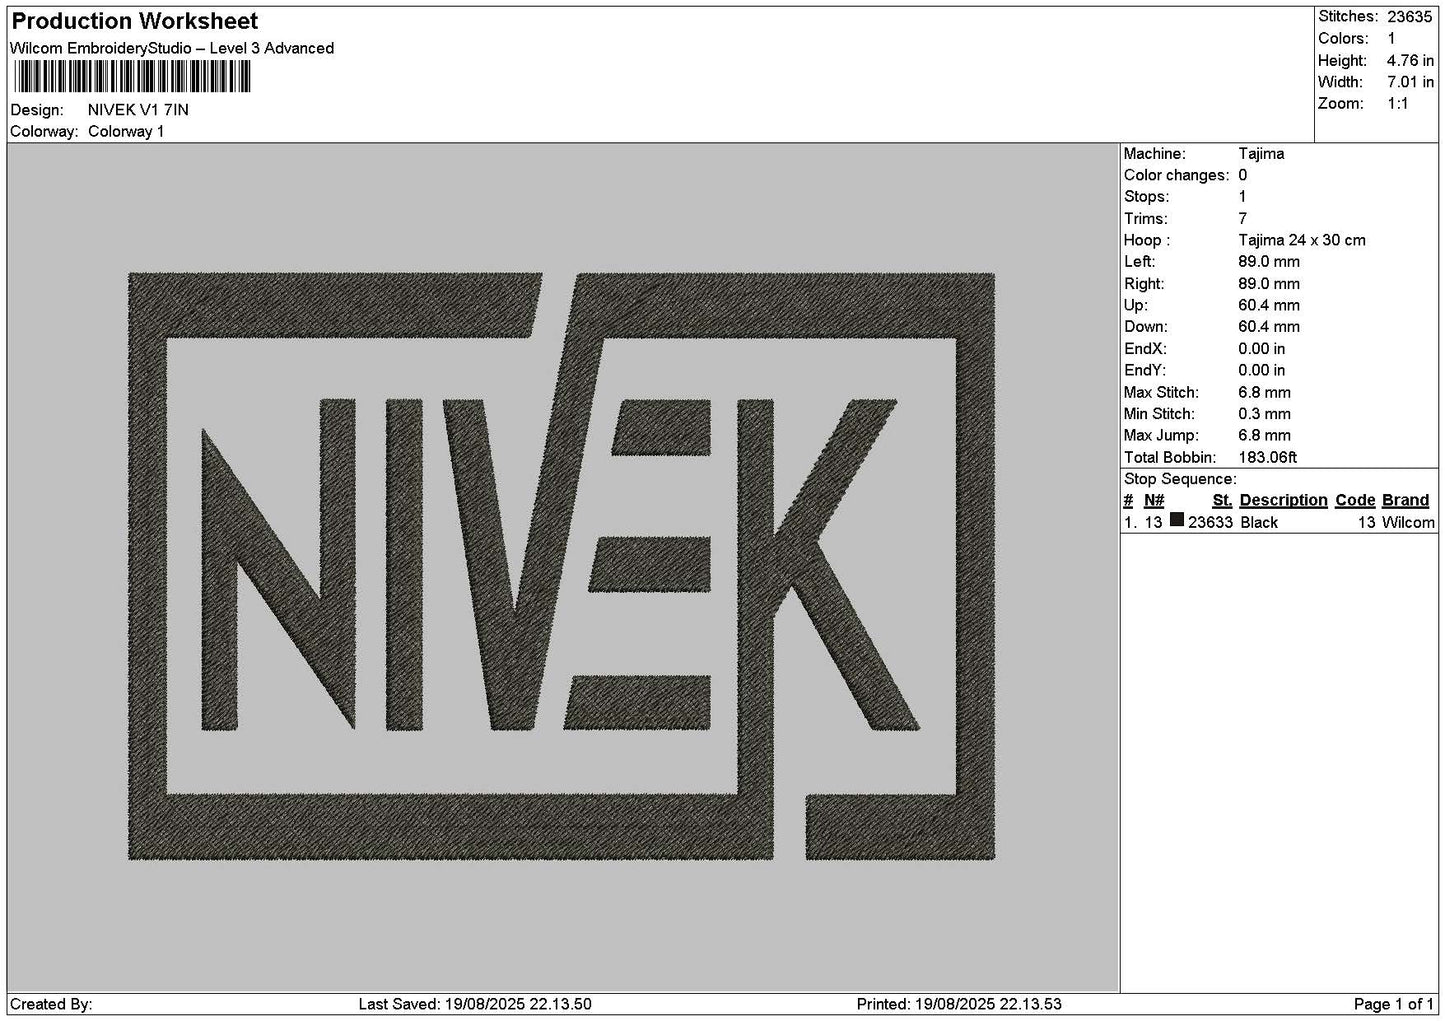Click the Left value 89.0 mm
Screen dimensions: 1445x1021
coord(1269,262)
